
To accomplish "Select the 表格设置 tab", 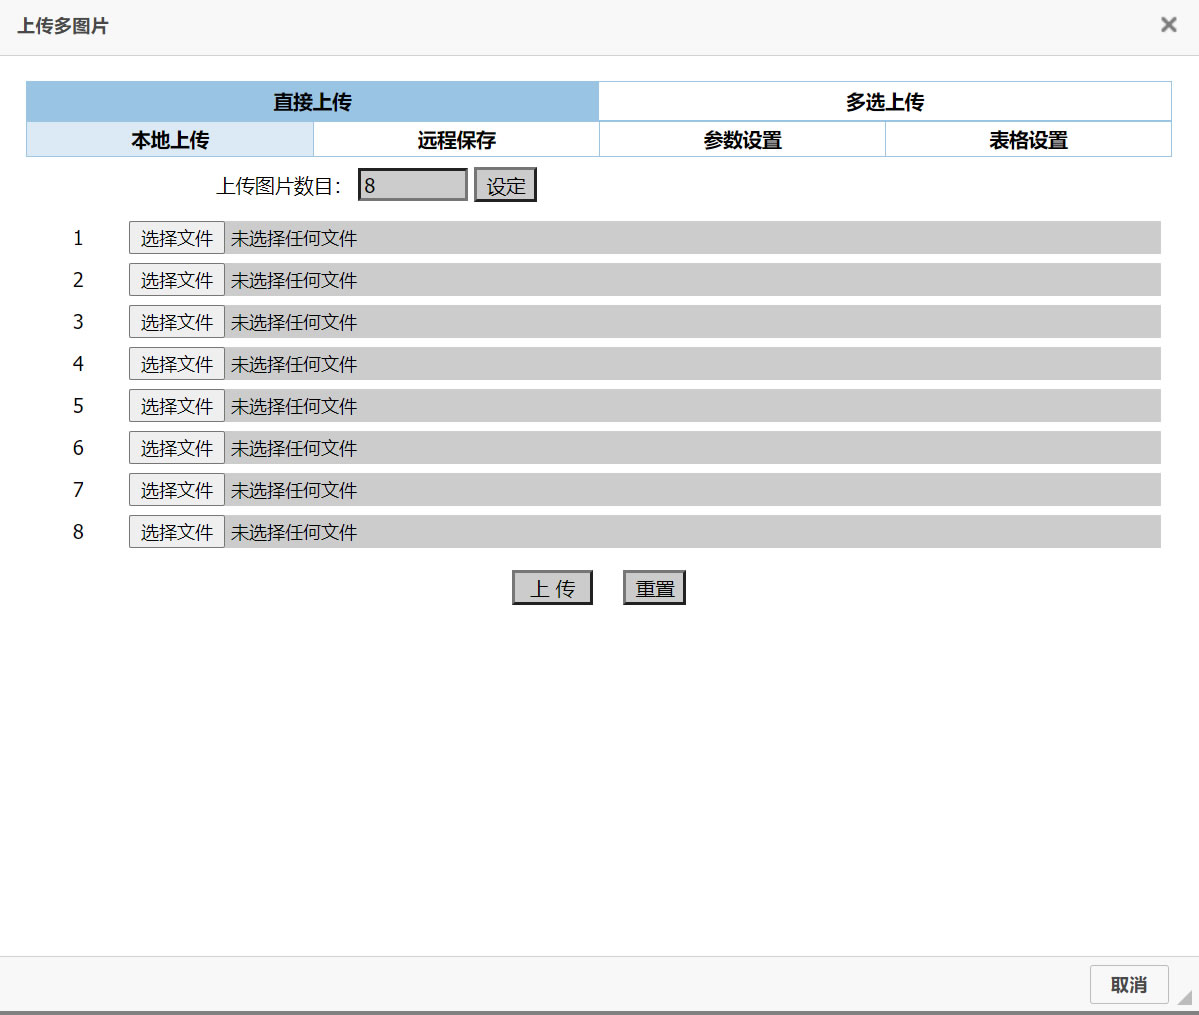I will click(1027, 140).
